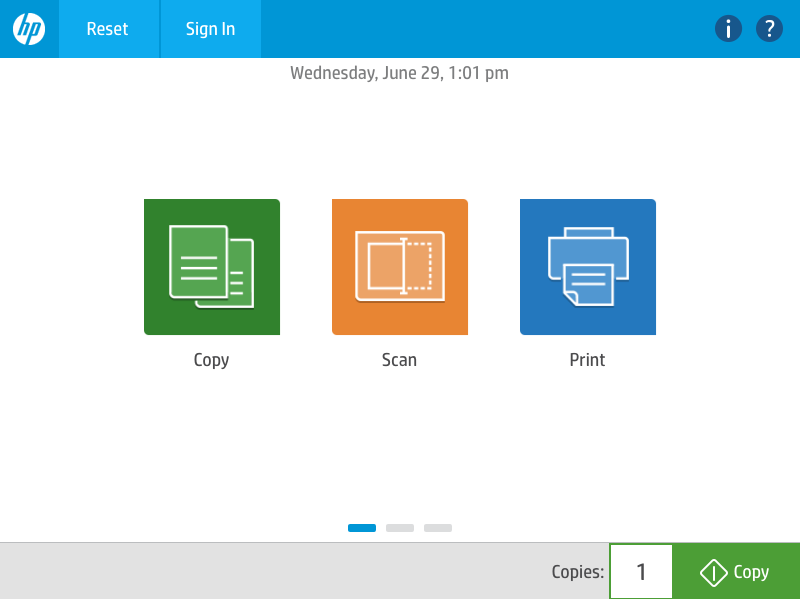Viewport: 800px width, 599px height.
Task: Tap the Copy label under green tile
Action: [212, 360]
